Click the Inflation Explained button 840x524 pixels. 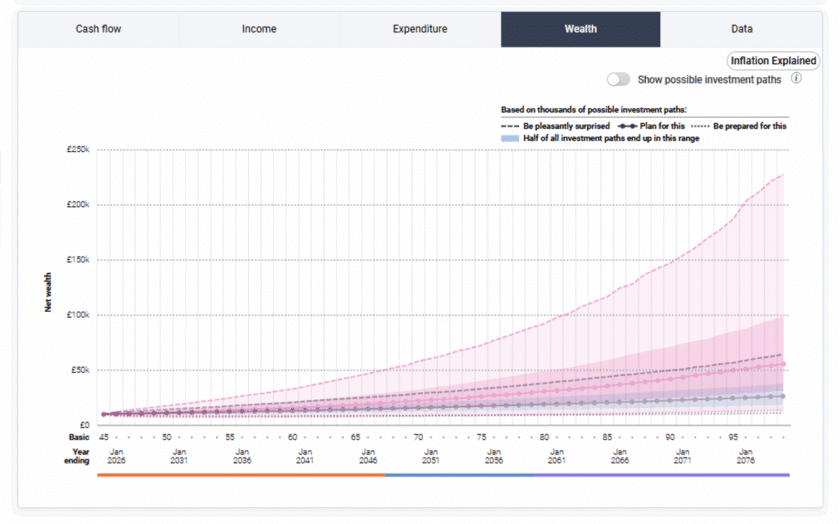coord(773,61)
